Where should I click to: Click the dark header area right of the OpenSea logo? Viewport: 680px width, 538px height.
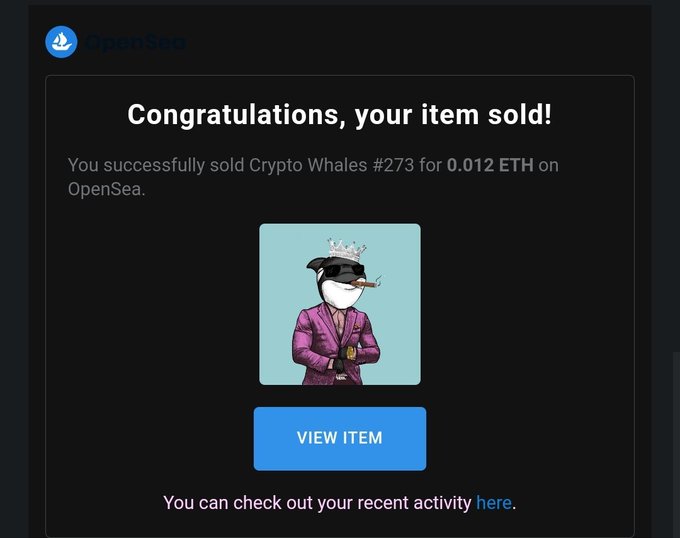click(x=412, y=42)
